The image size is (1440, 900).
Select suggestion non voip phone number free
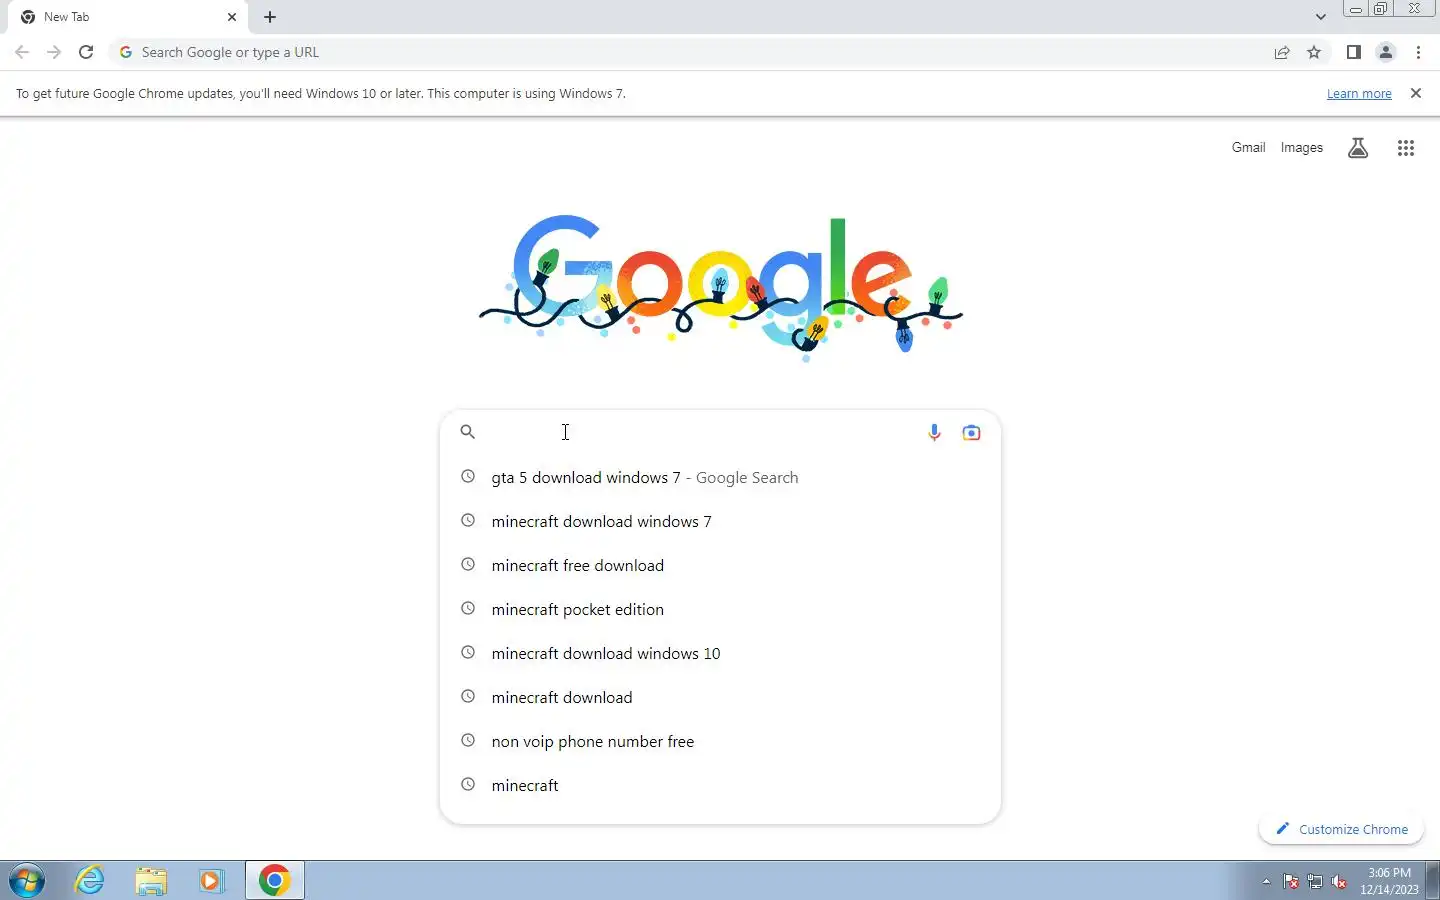point(720,741)
